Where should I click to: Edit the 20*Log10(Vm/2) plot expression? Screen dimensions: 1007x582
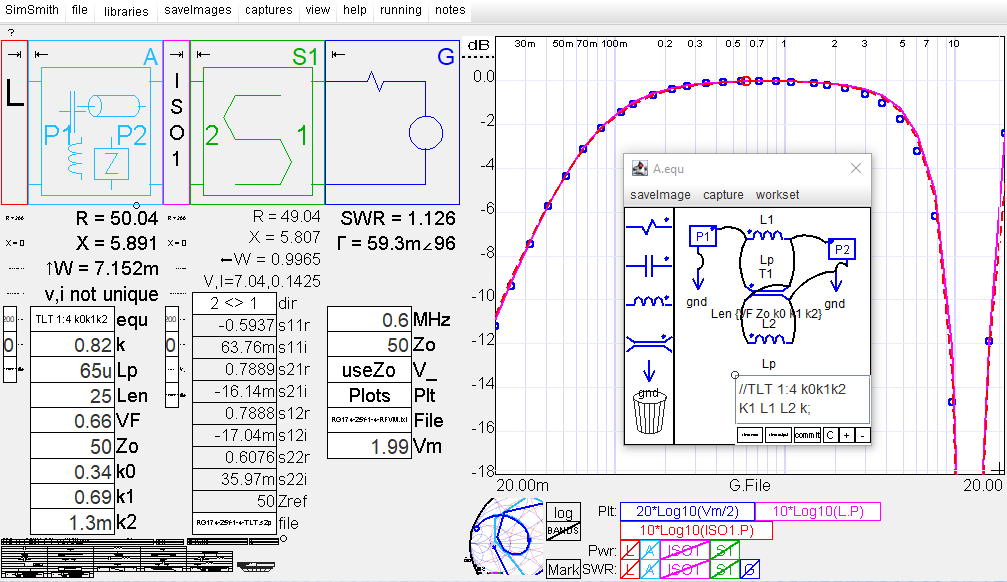(687, 511)
